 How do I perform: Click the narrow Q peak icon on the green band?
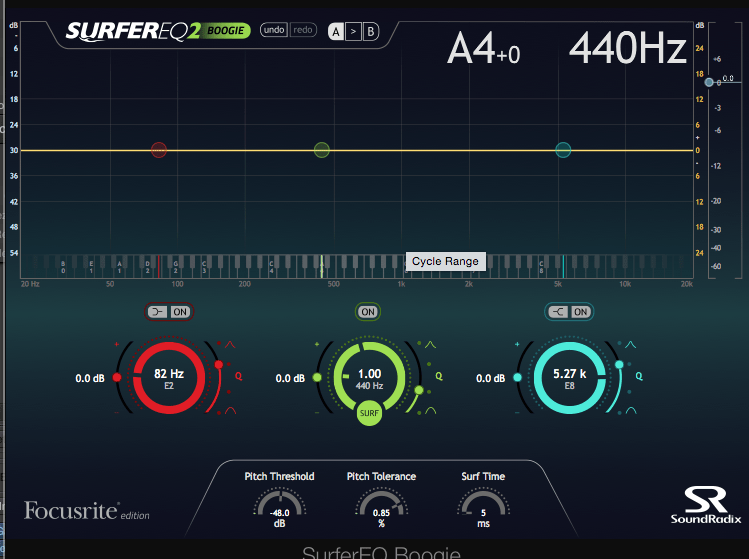coord(430,344)
